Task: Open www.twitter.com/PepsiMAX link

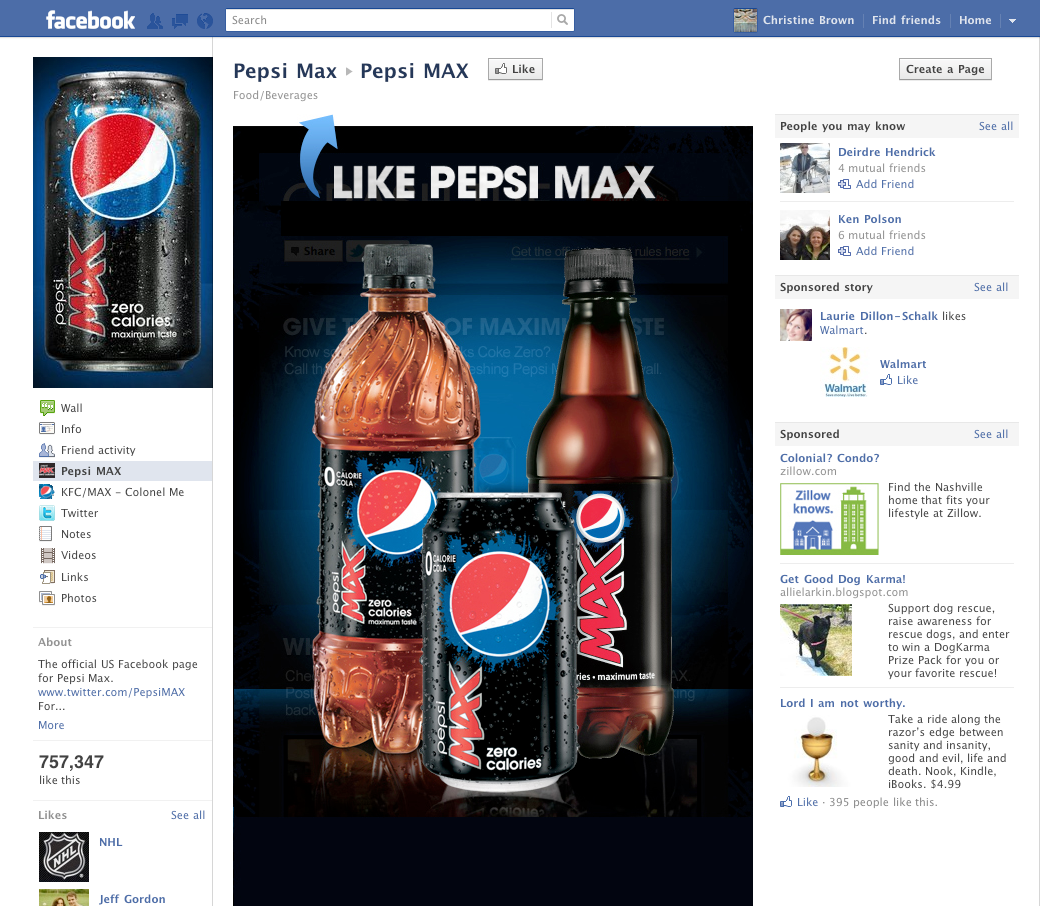Action: coord(111,692)
